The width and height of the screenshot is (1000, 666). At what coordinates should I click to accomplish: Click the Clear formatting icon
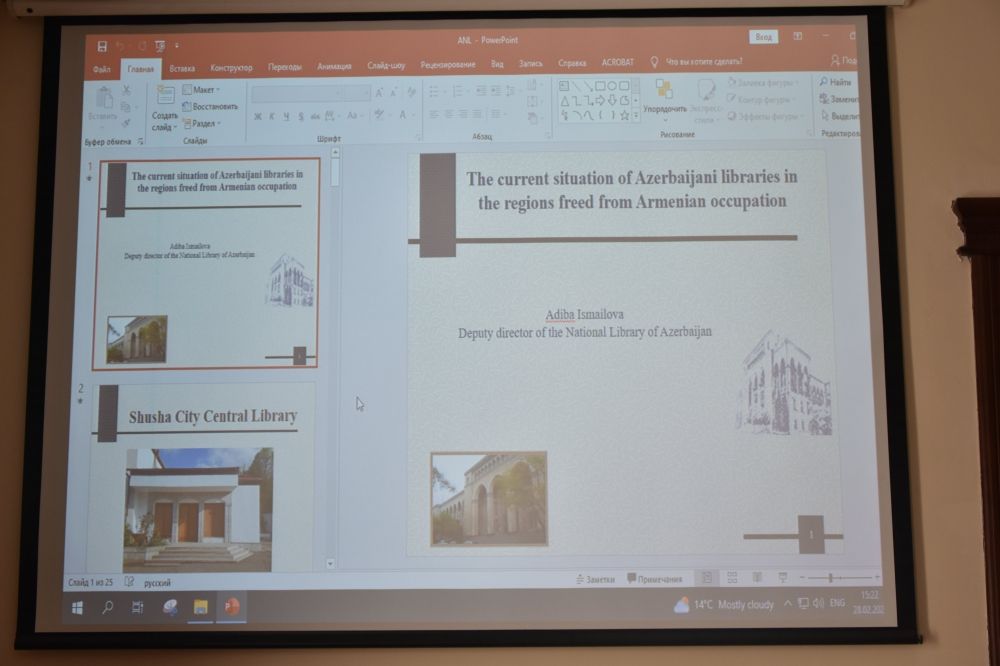(x=411, y=92)
